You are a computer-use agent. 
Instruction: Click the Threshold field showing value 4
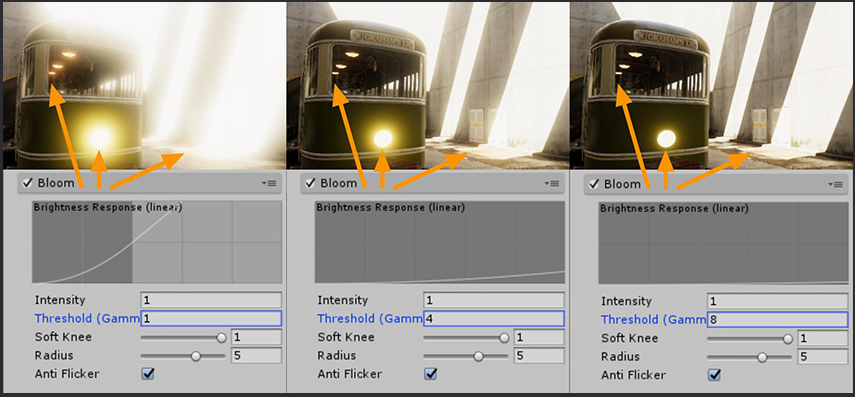(x=494, y=318)
